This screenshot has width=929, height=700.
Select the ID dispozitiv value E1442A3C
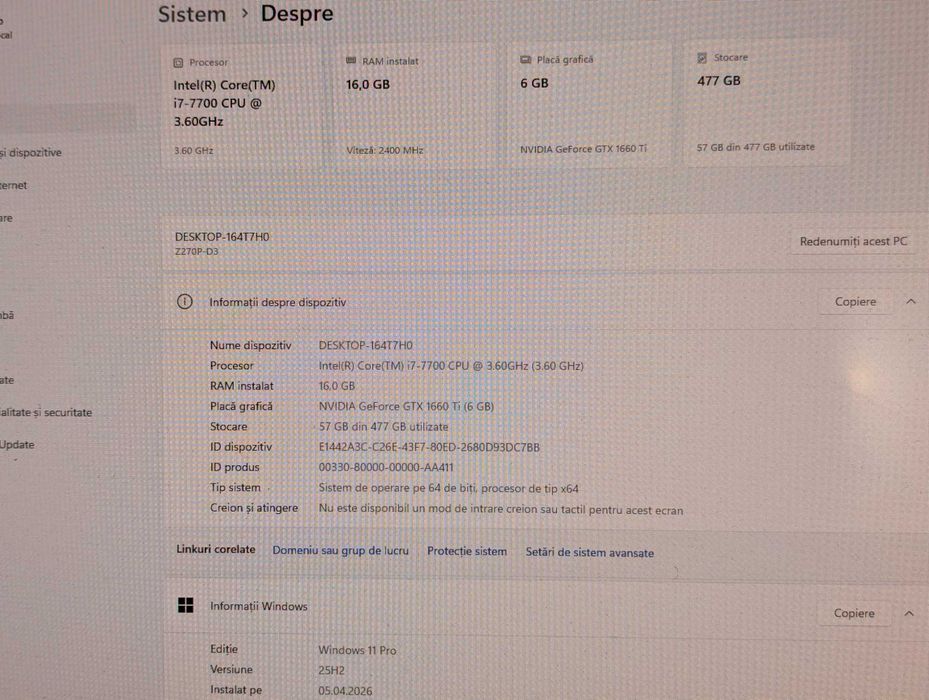tap(429, 447)
